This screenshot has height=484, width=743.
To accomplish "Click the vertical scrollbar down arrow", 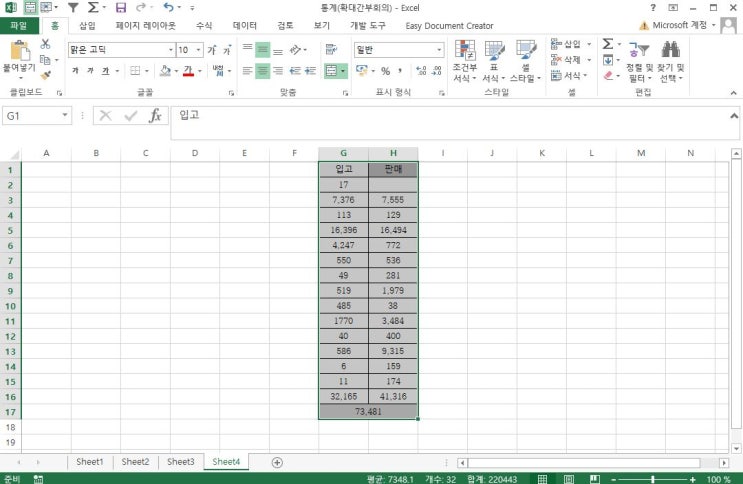I will pyautogui.click(x=736, y=448).
